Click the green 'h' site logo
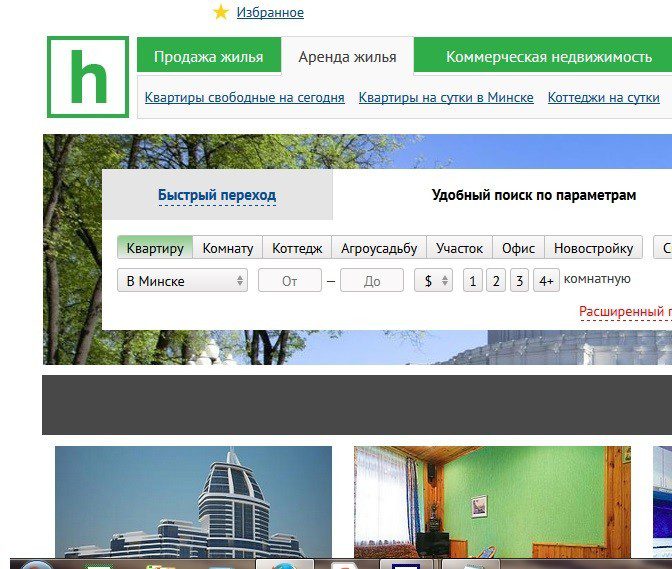This screenshot has height=569, width=672. tap(88, 77)
